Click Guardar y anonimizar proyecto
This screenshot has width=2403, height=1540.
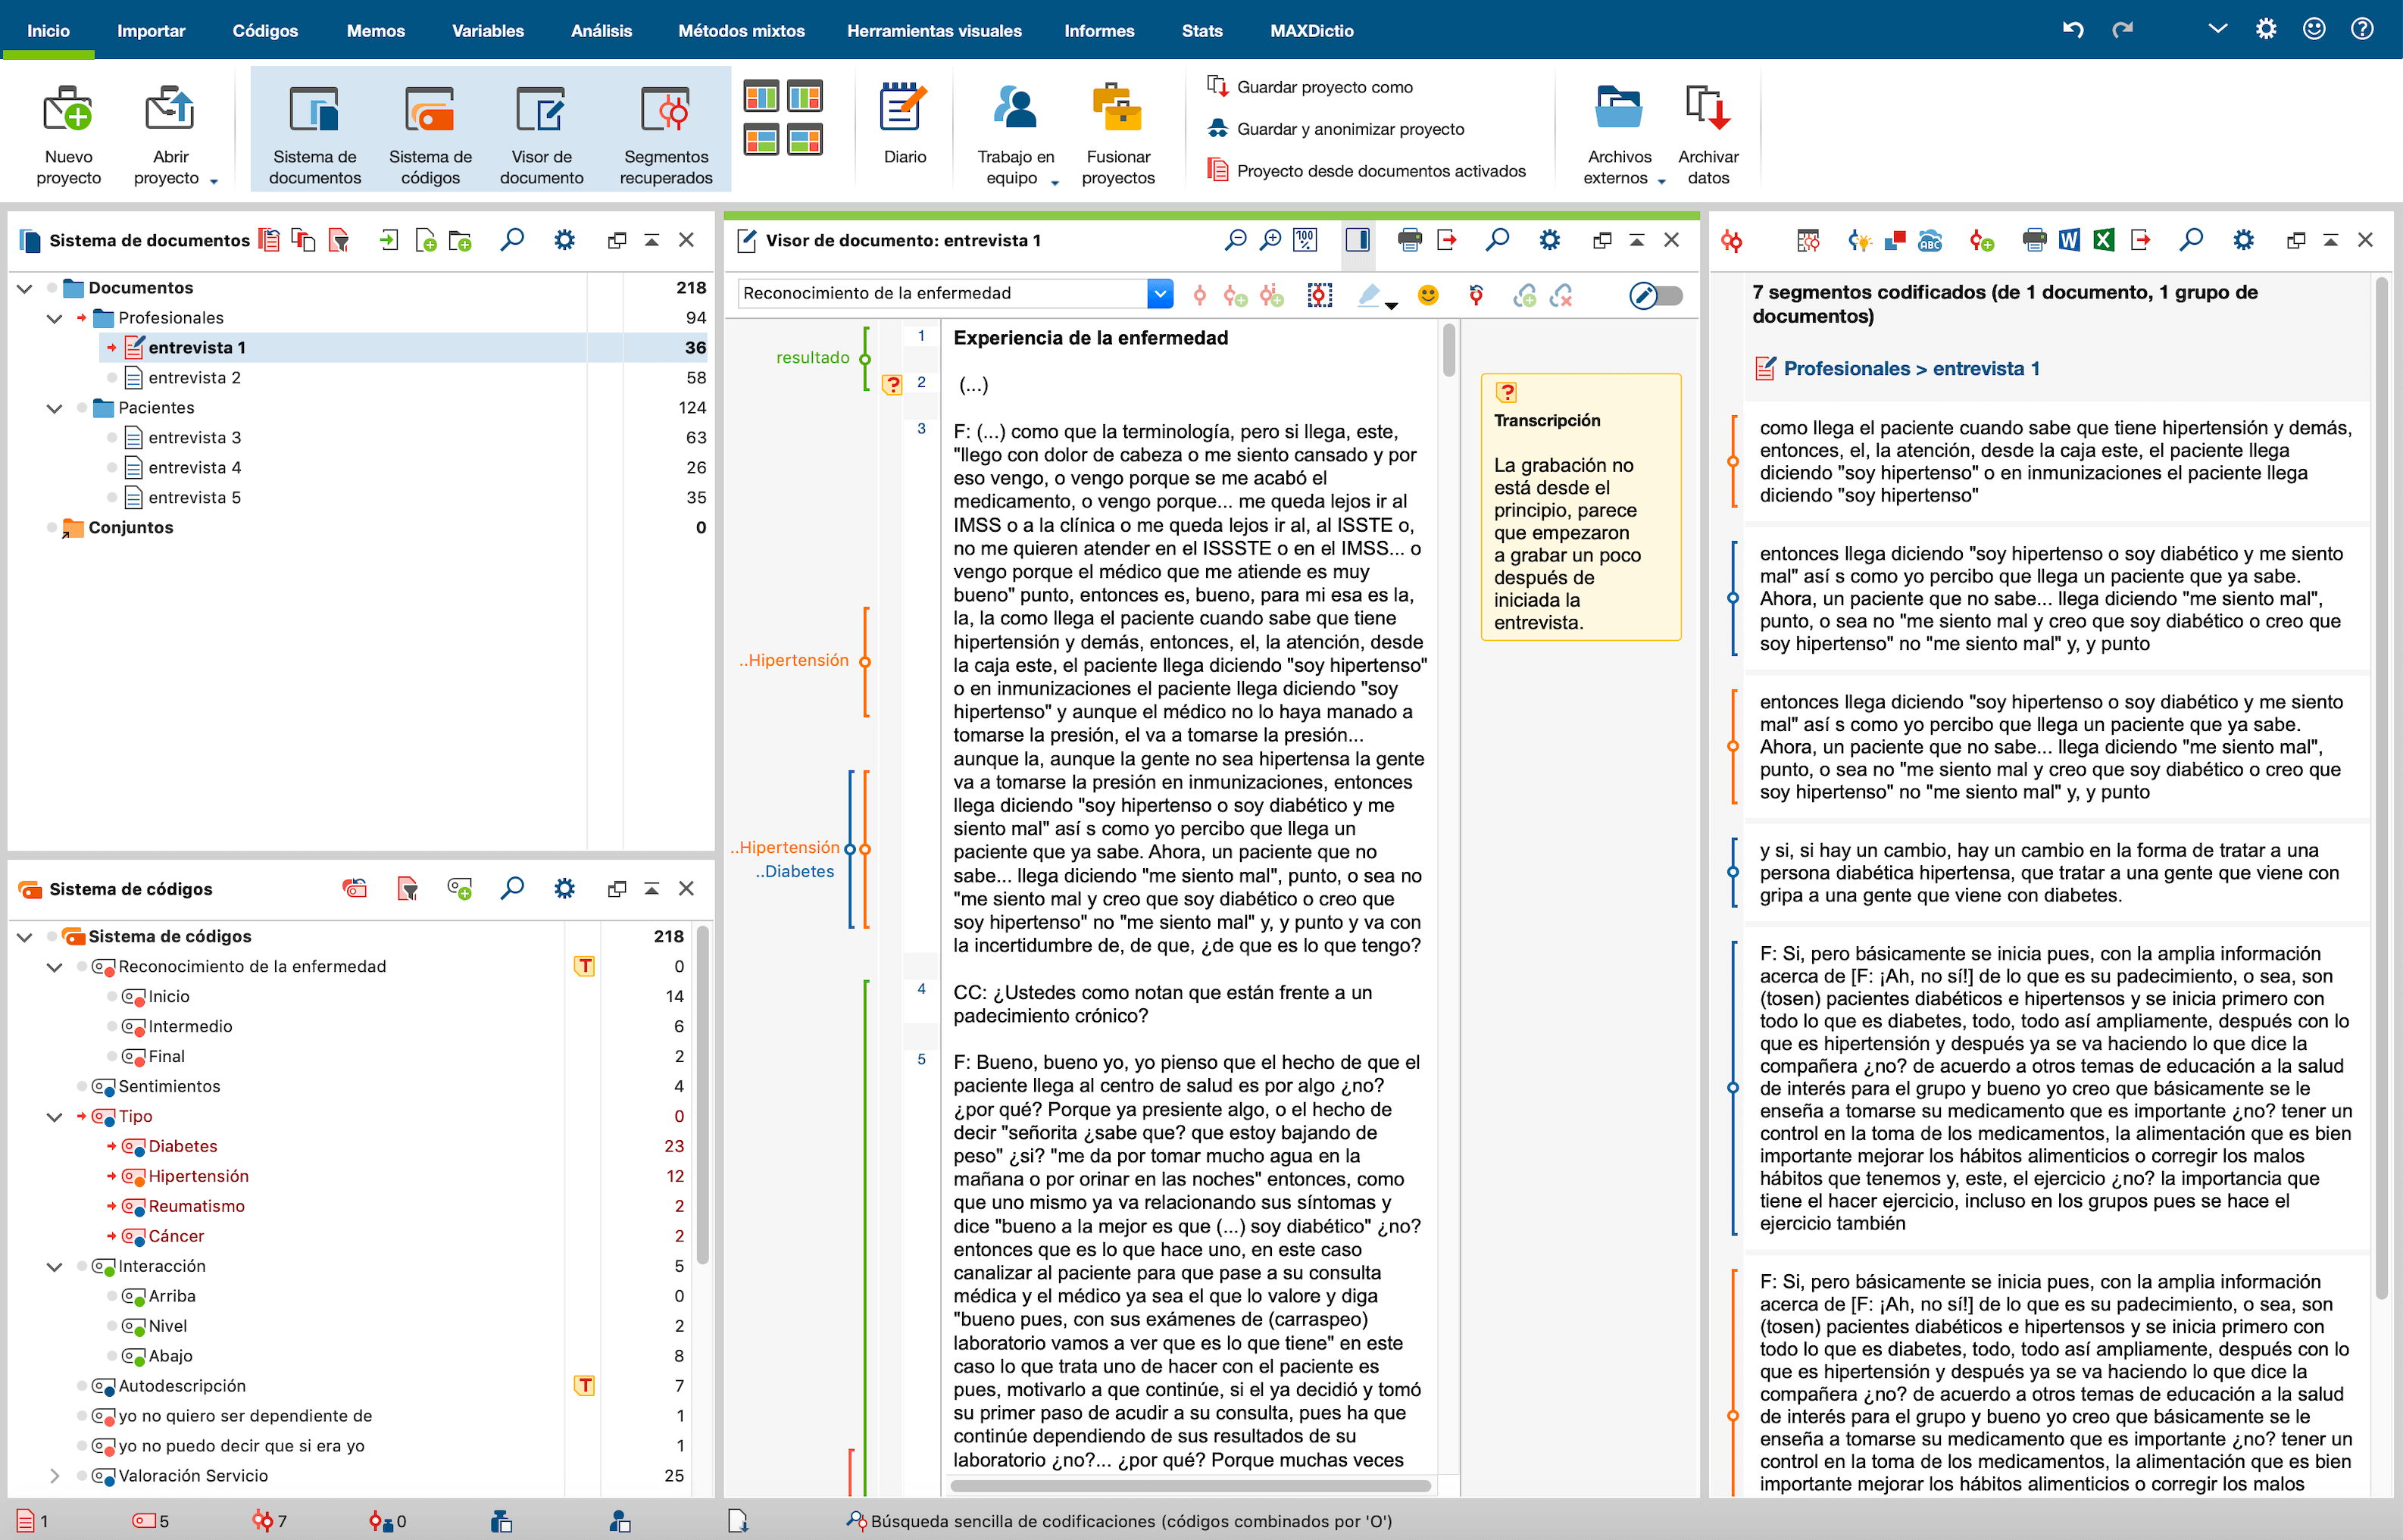1335,129
